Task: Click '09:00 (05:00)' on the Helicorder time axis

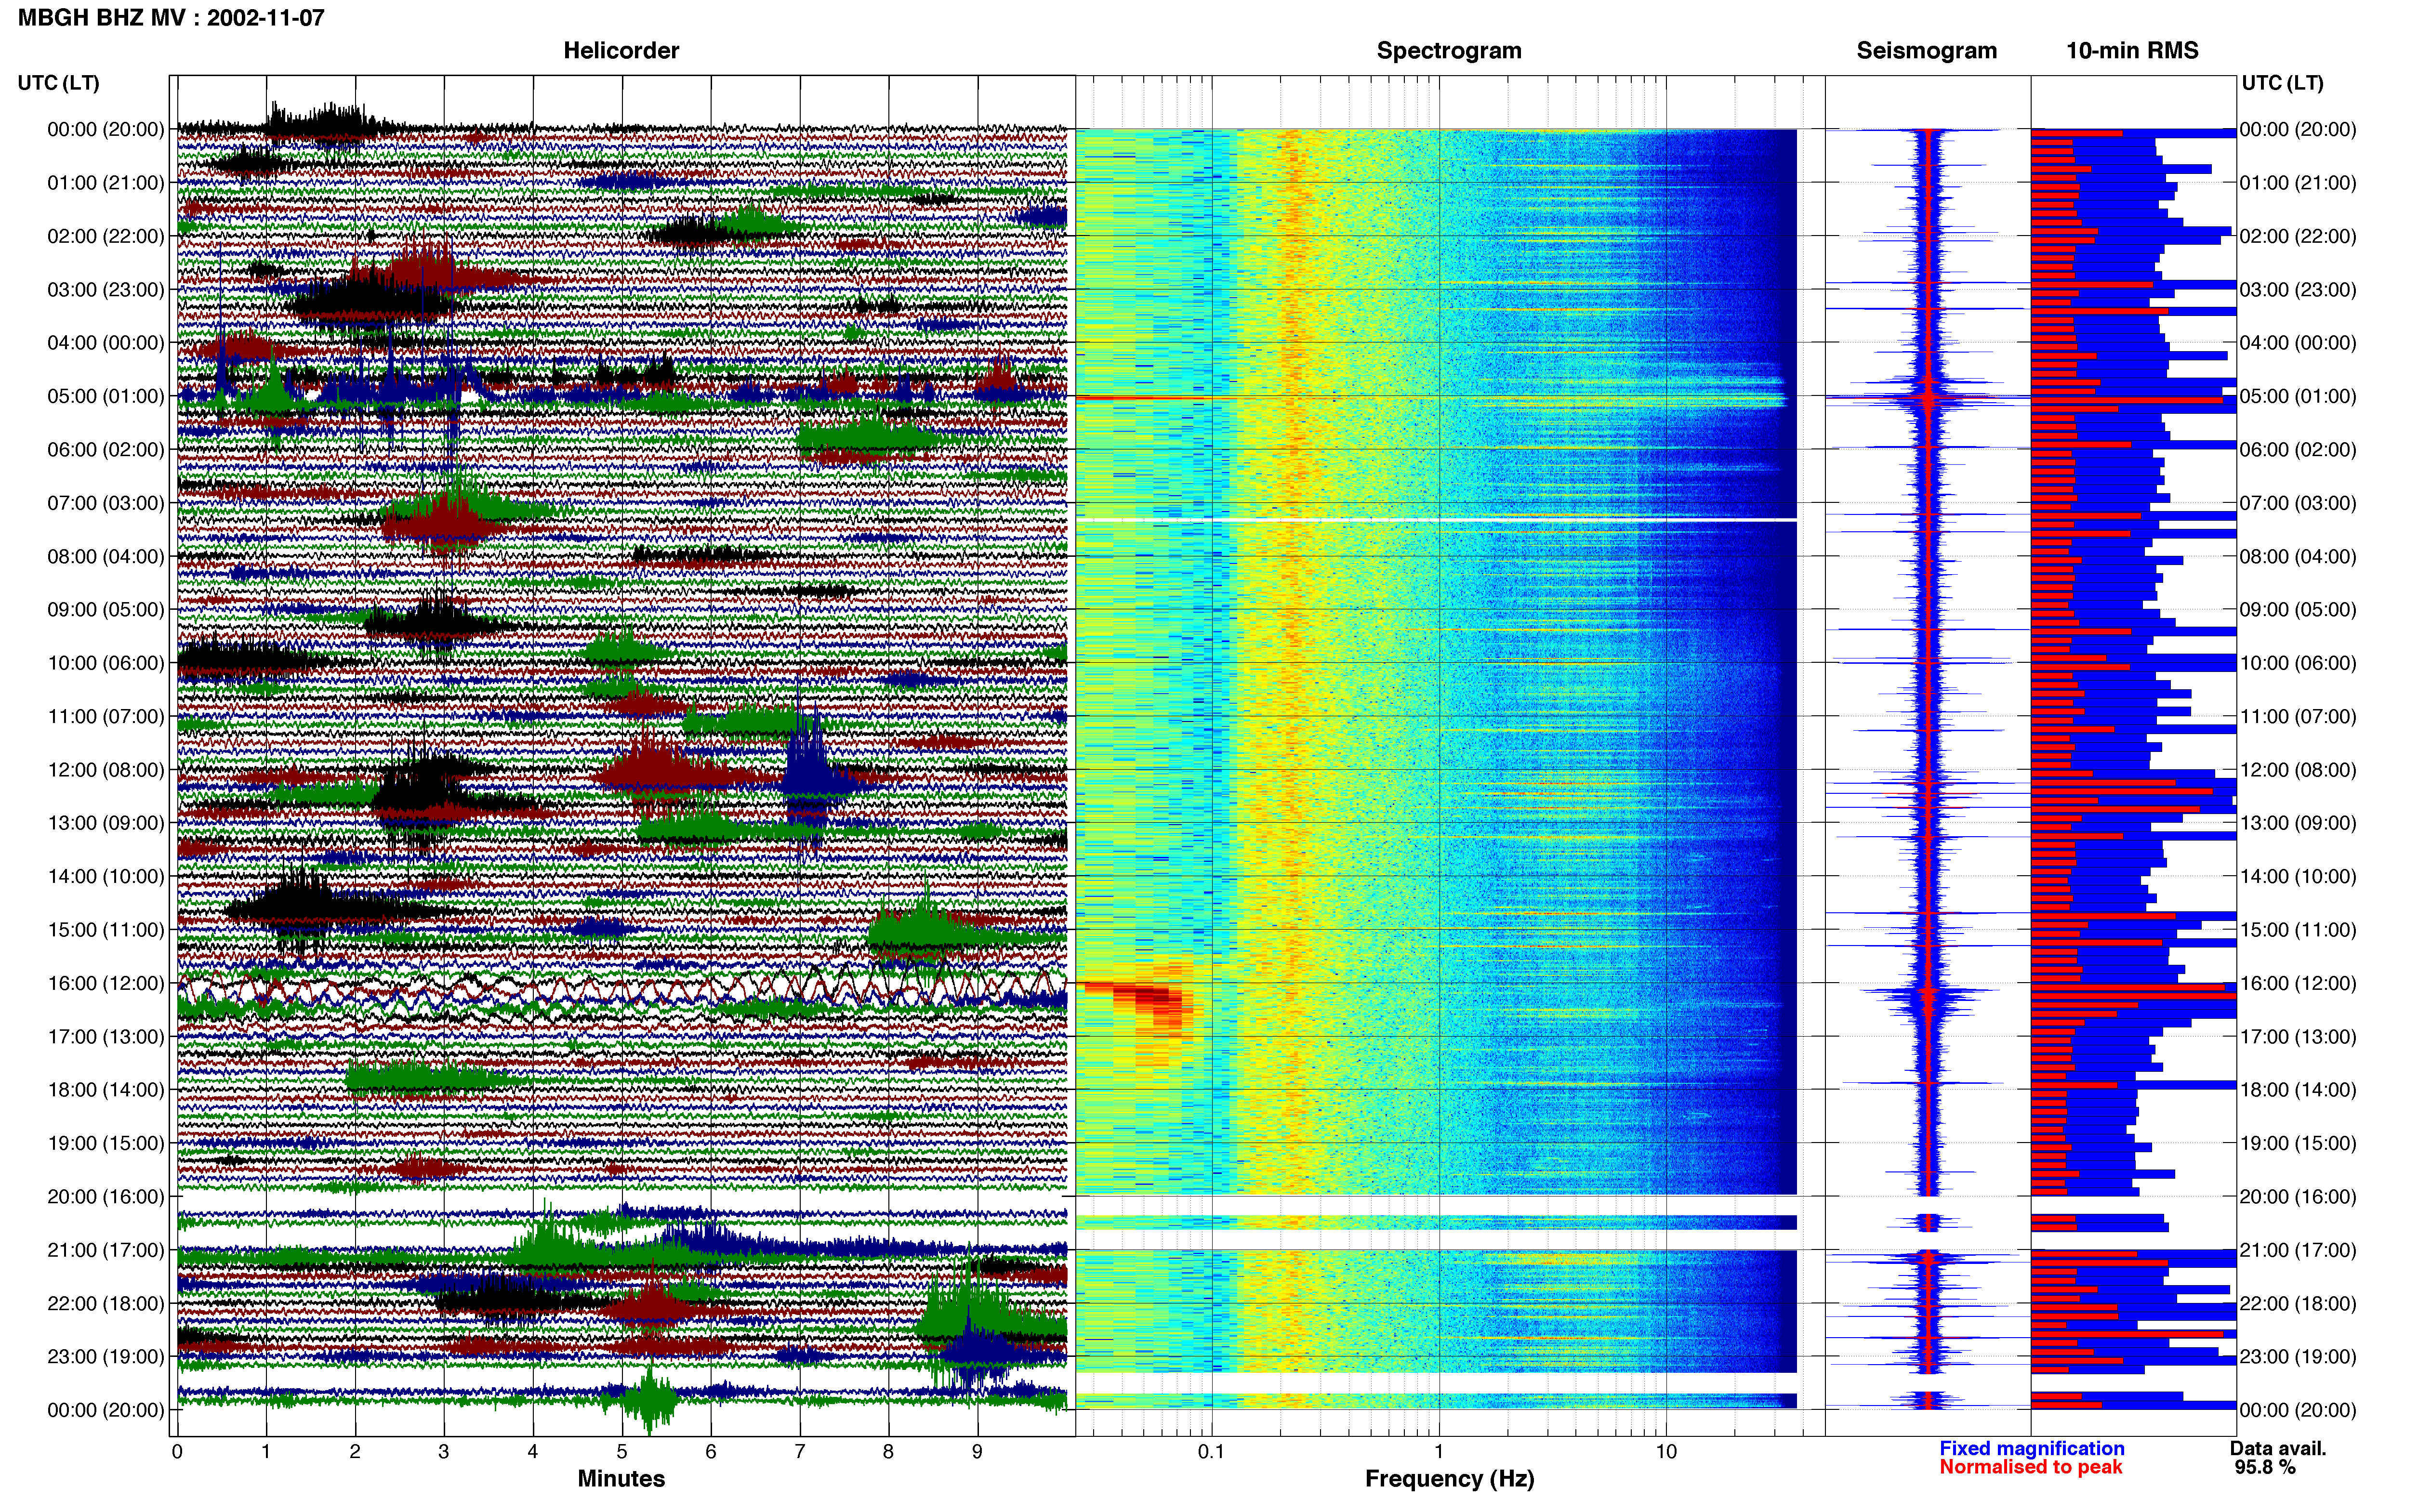Action: point(106,610)
